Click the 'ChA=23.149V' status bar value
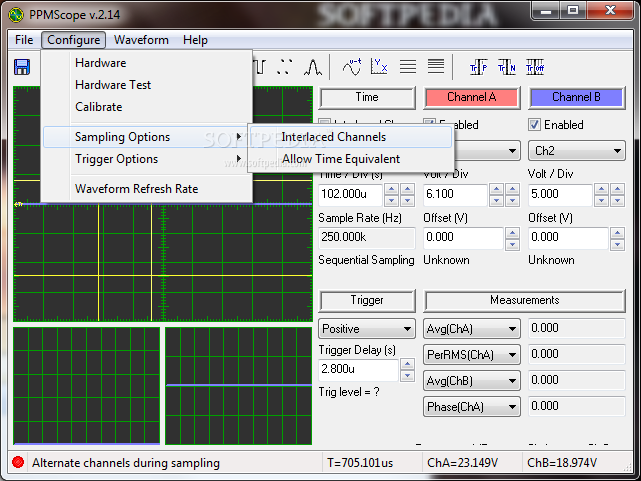Viewport: 641px width, 481px height. pyautogui.click(x=462, y=463)
